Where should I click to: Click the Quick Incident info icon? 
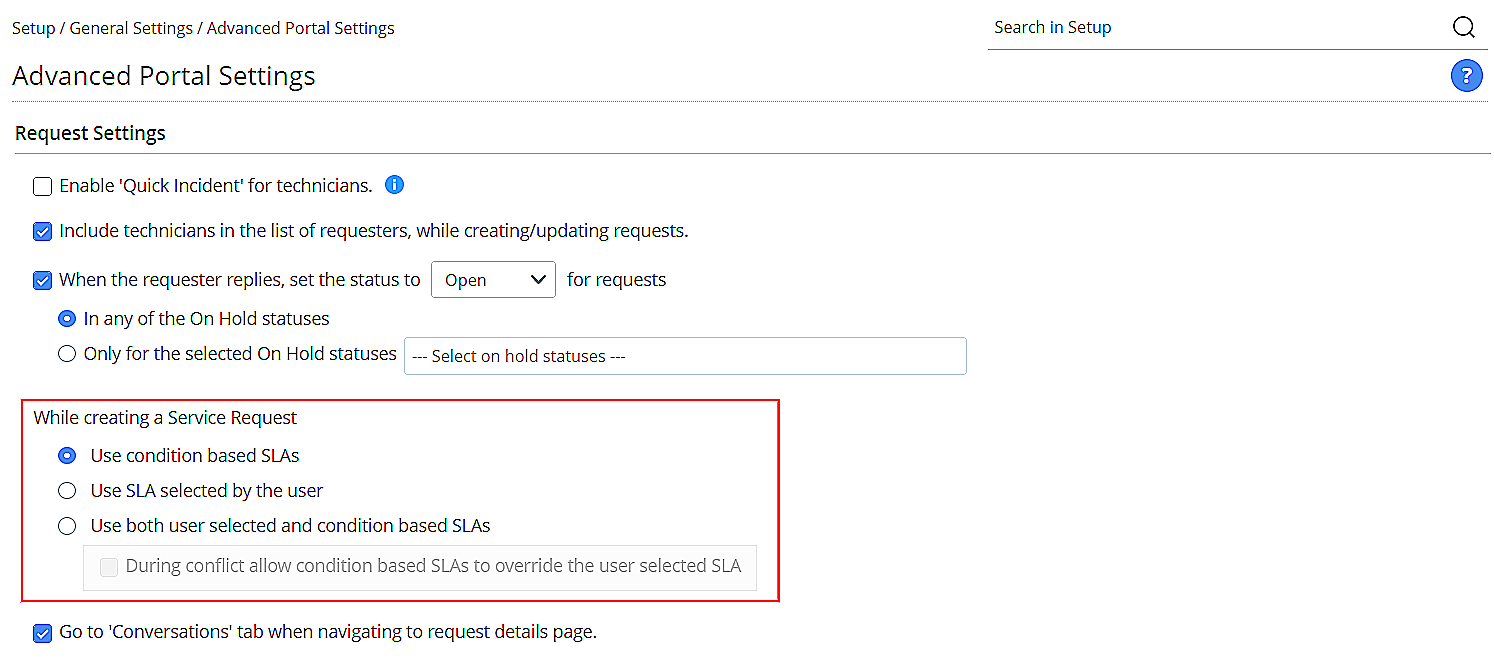click(x=394, y=185)
